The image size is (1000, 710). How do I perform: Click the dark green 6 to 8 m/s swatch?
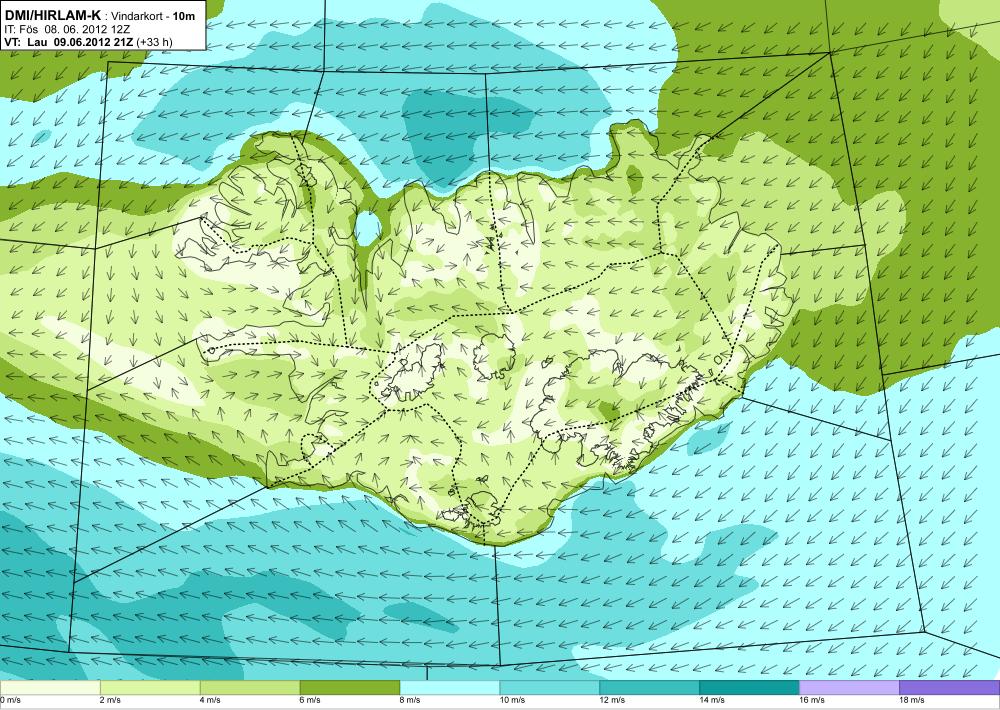[349, 688]
